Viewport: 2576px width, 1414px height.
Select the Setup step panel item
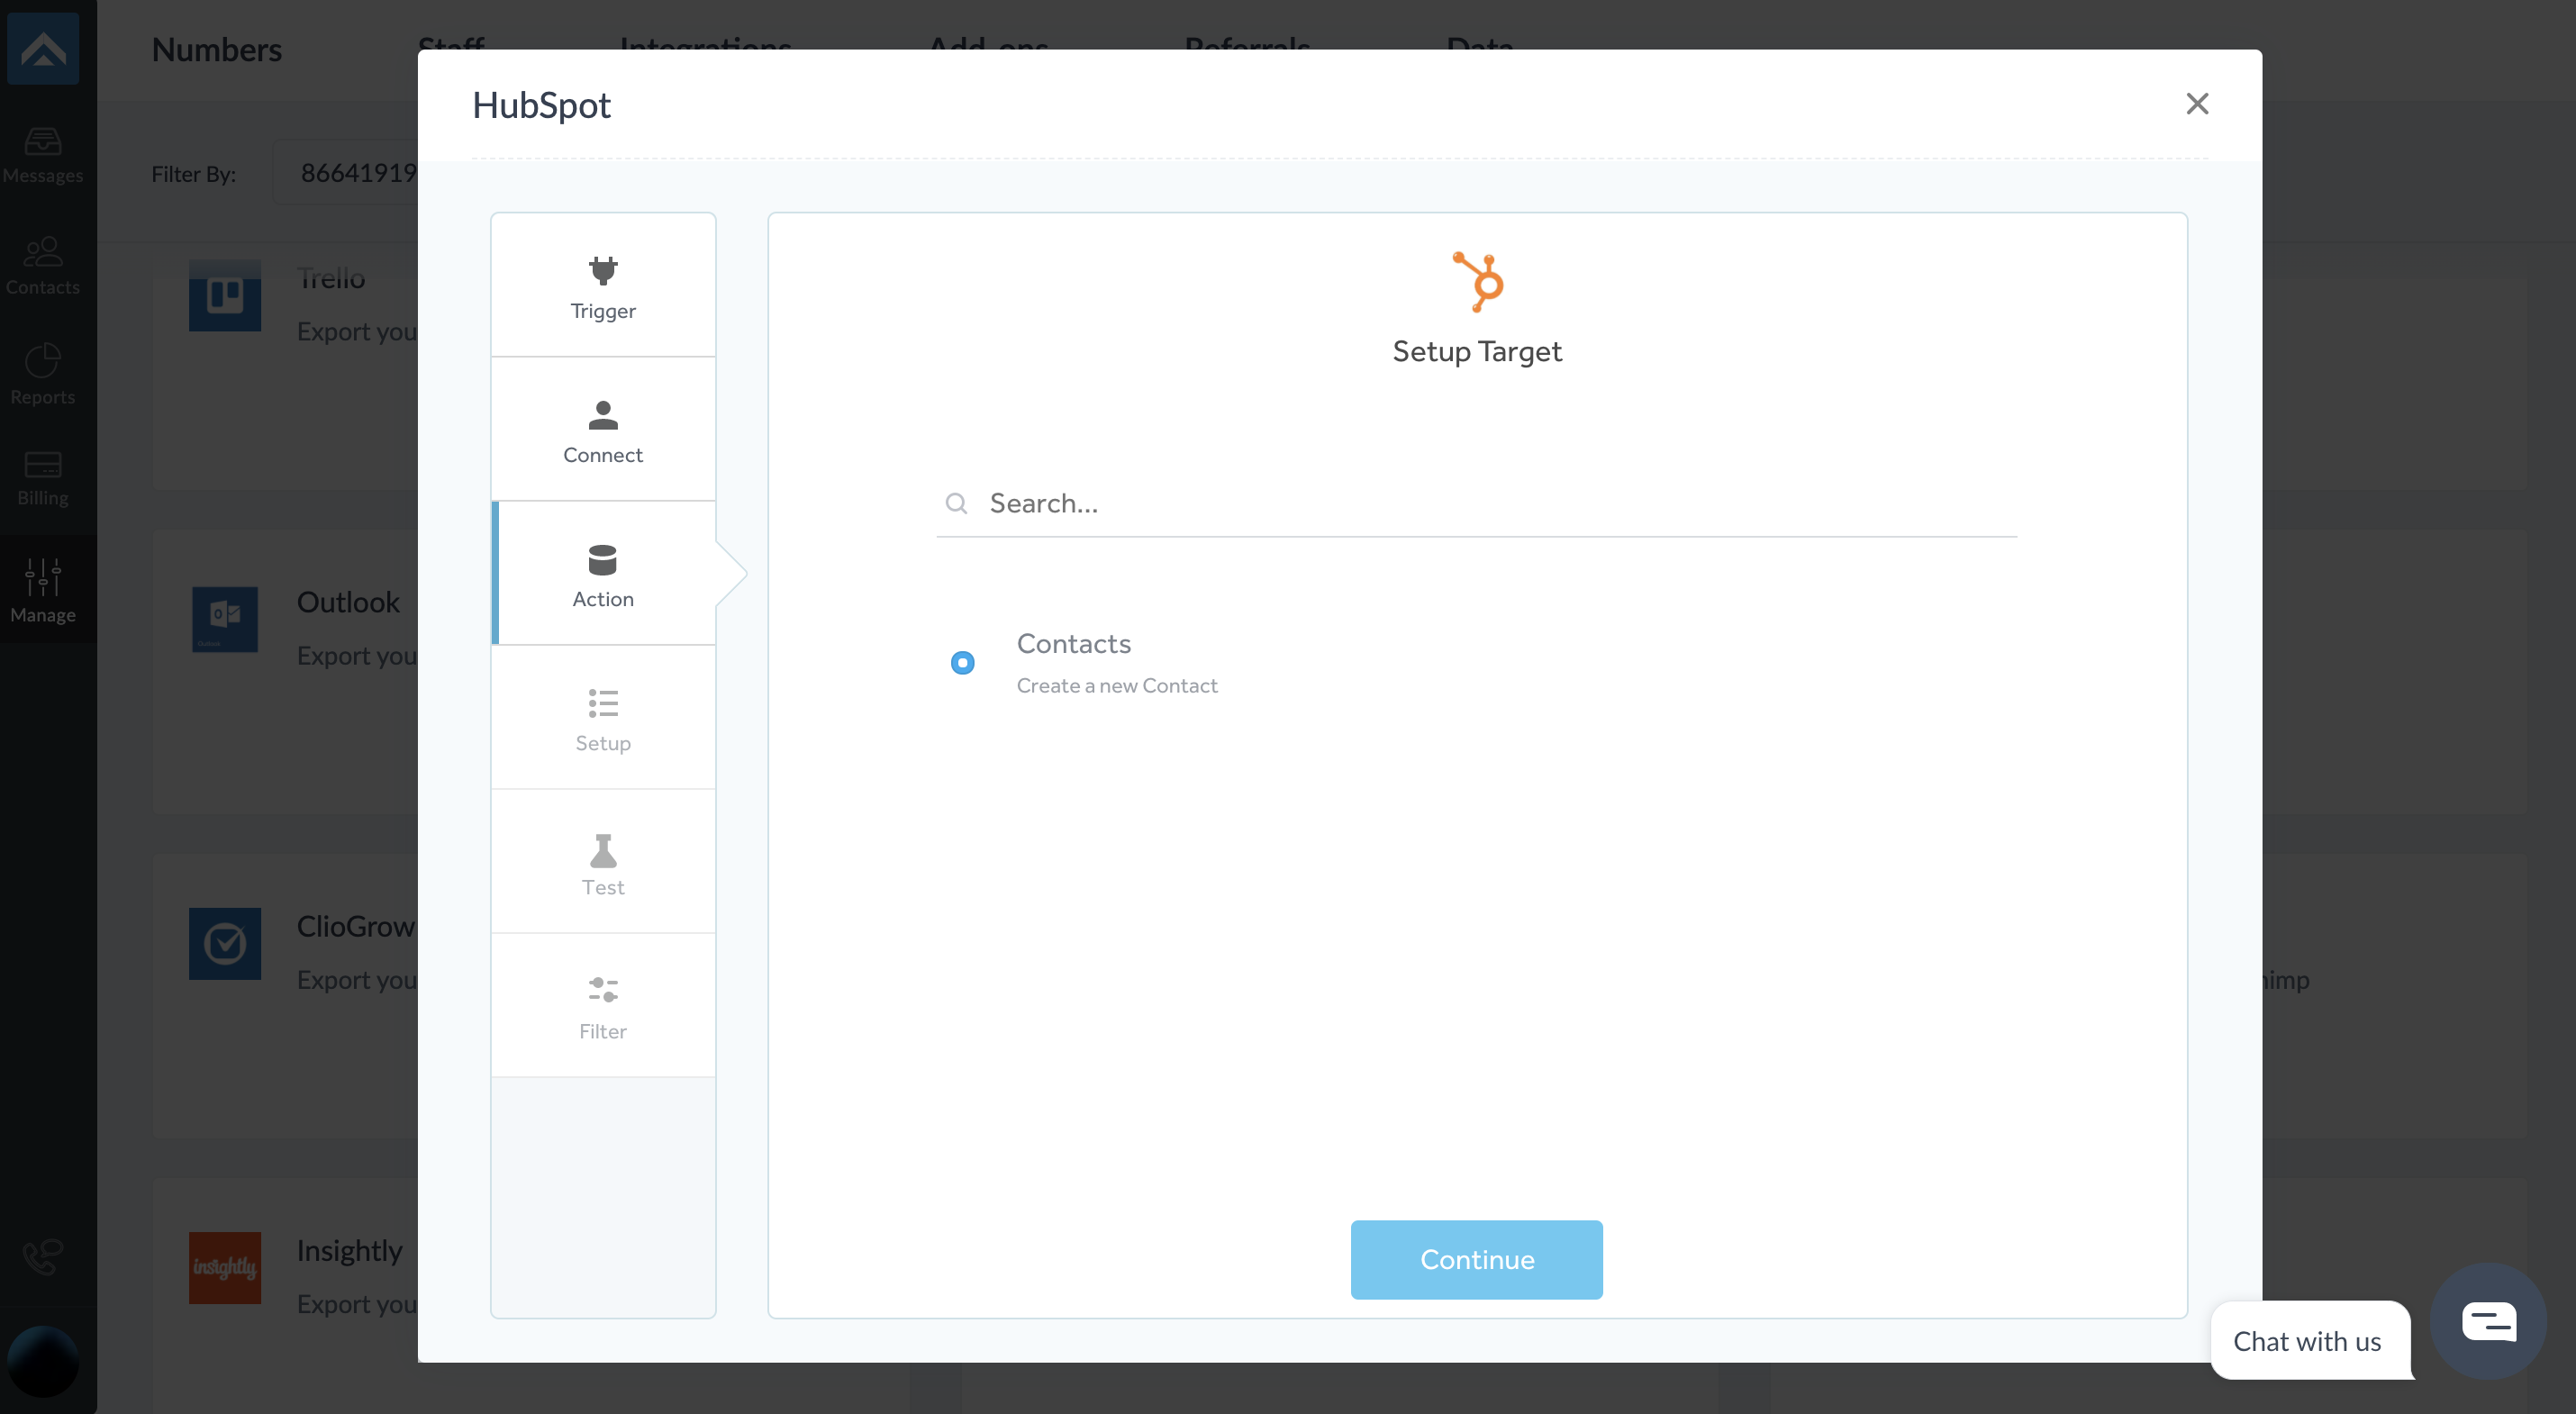pos(603,718)
